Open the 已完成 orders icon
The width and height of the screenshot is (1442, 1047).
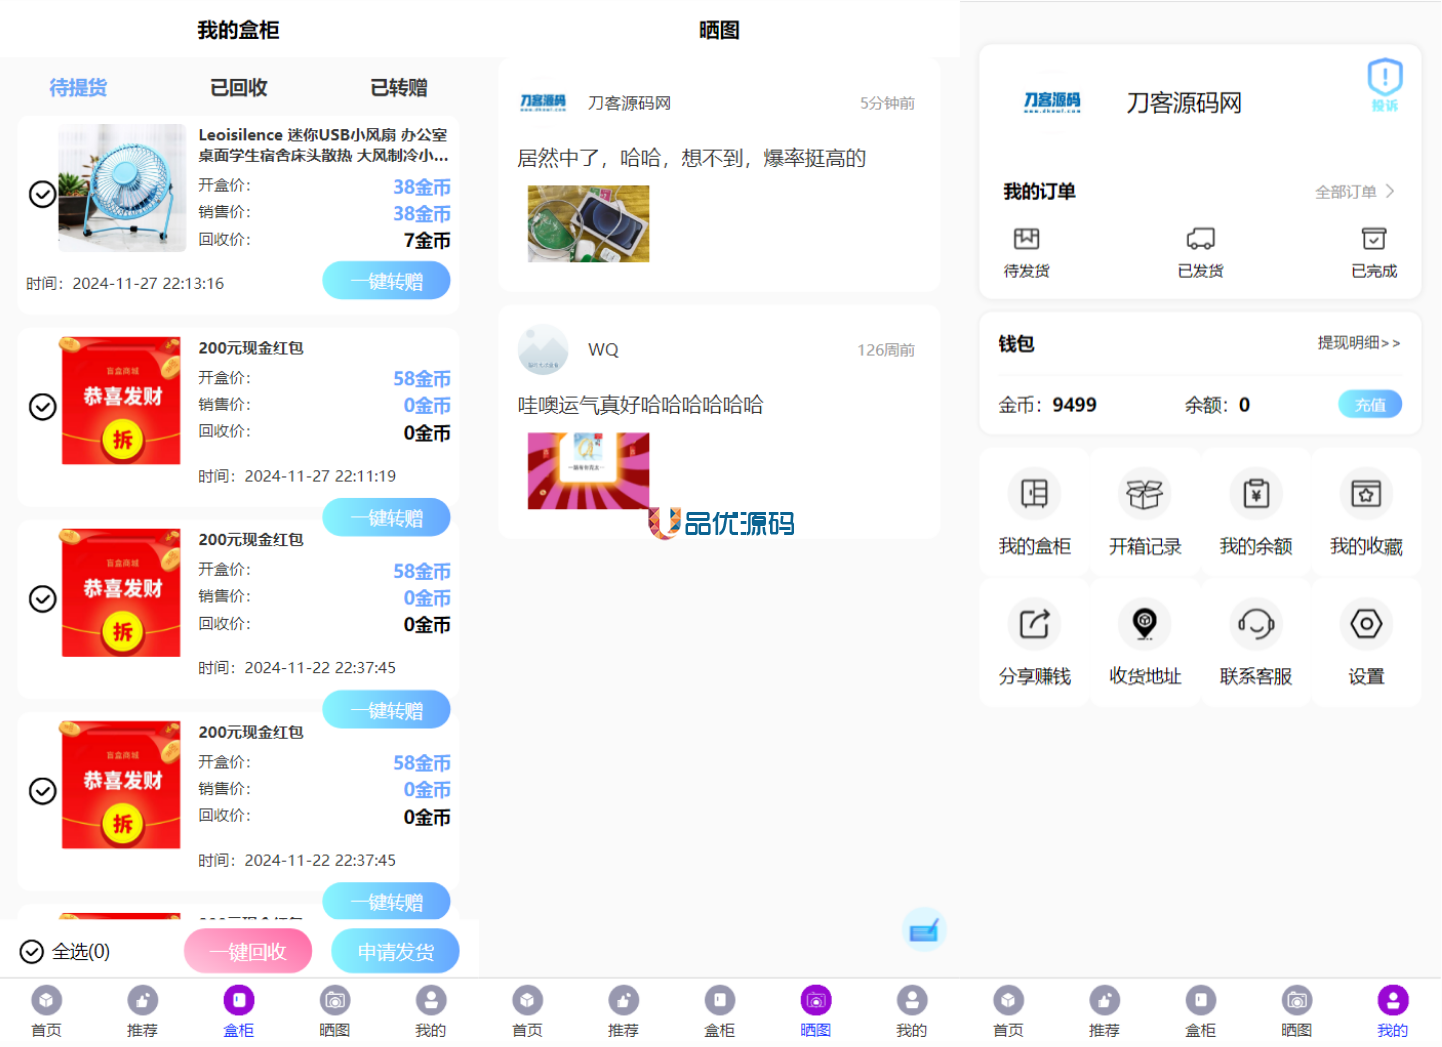[1374, 239]
